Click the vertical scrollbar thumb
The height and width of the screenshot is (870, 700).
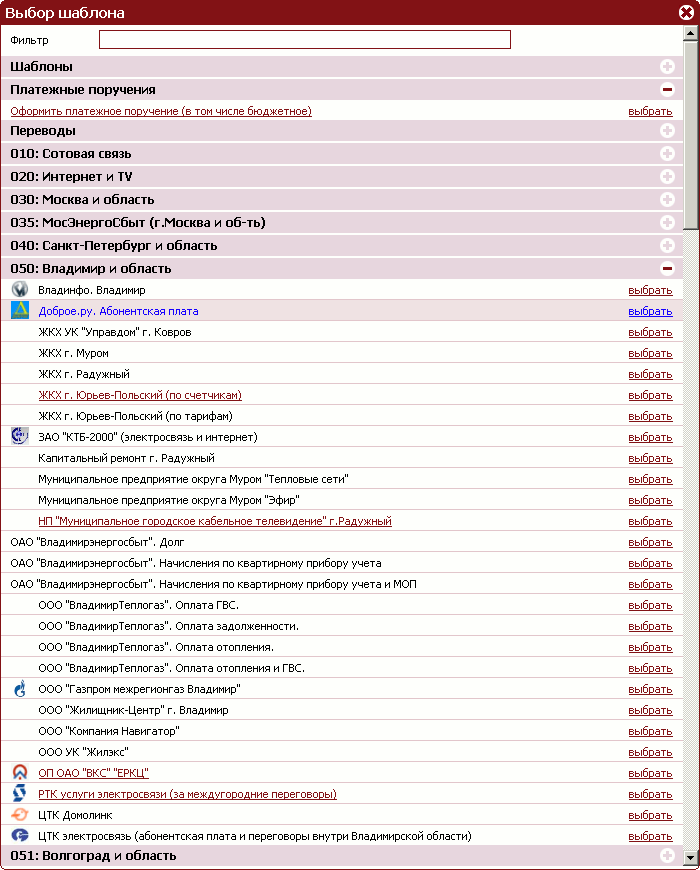click(x=691, y=135)
